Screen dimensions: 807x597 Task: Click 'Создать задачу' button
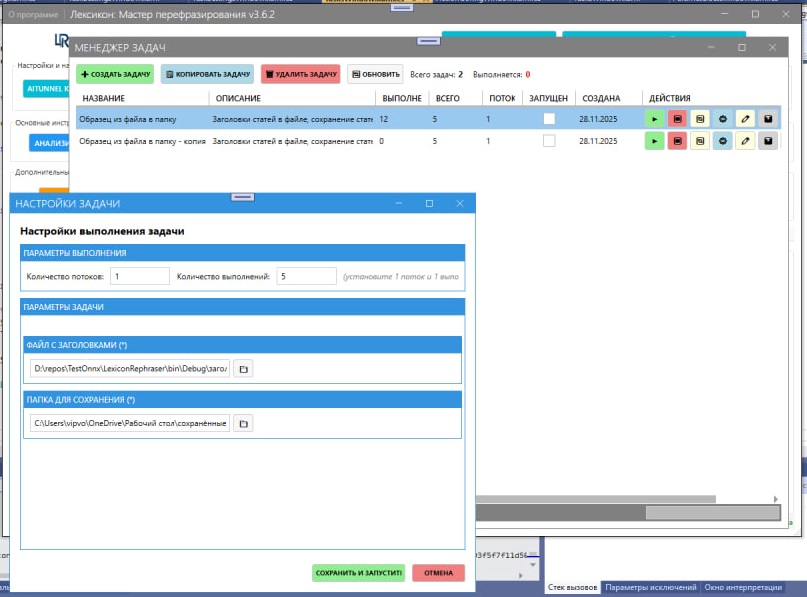[115, 74]
